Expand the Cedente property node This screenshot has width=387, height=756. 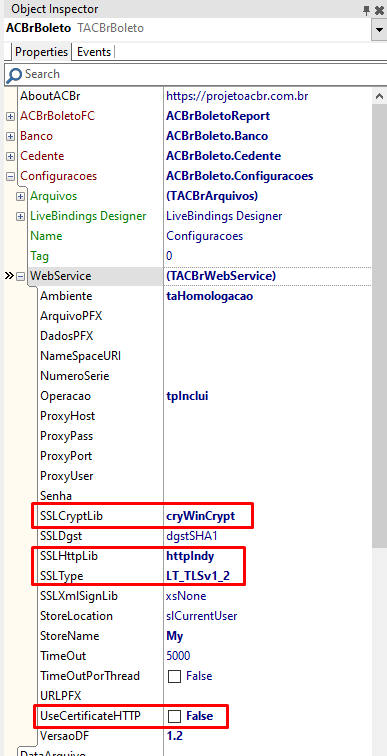pos(10,156)
